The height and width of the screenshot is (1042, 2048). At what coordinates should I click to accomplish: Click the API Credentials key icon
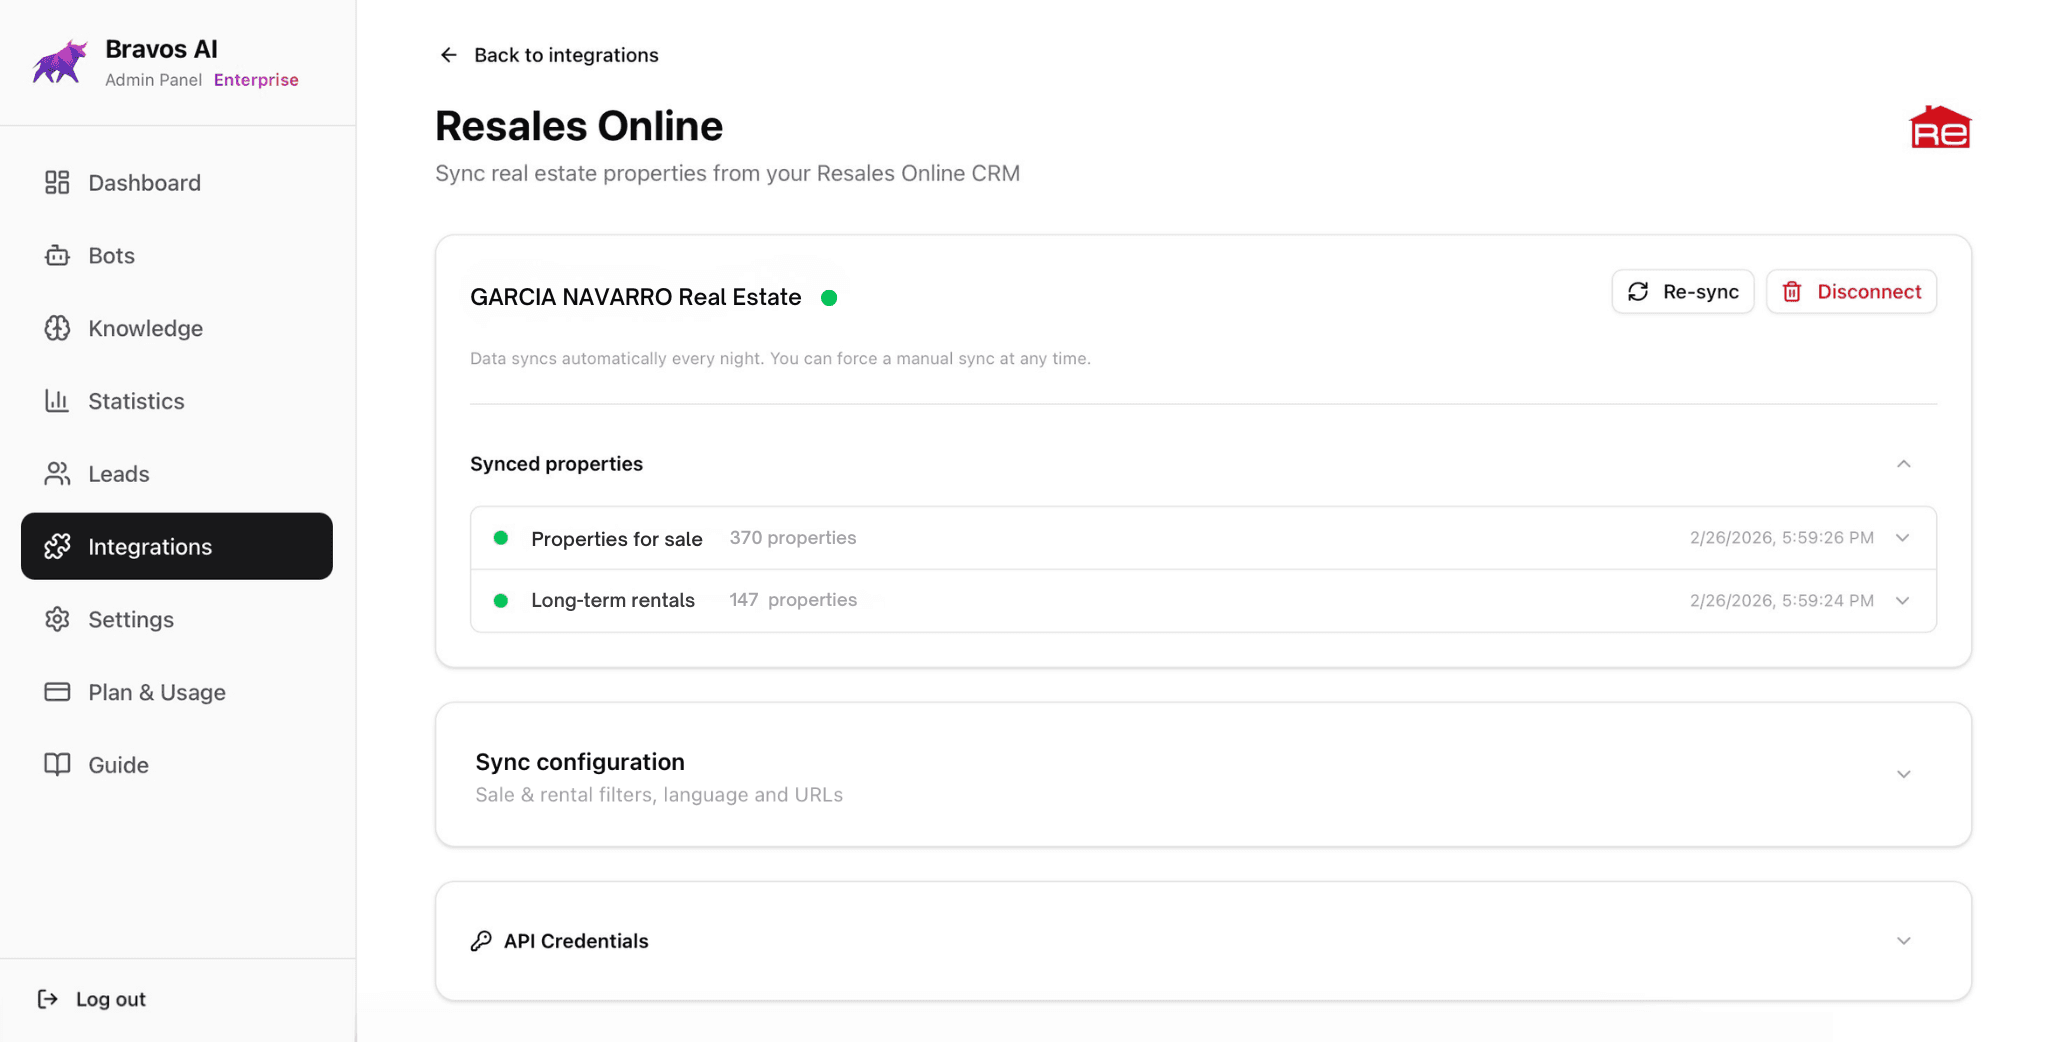481,940
